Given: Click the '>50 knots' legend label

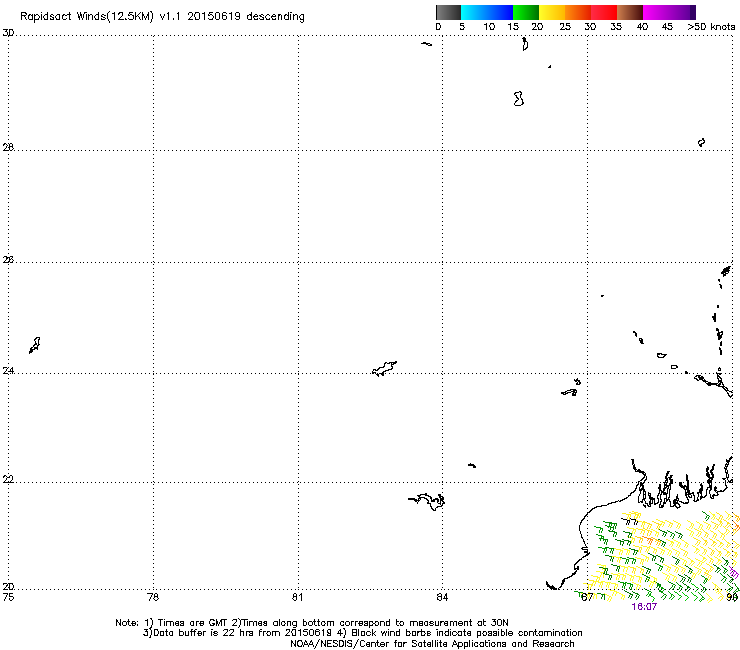Looking at the screenshot, I should point(711,27).
